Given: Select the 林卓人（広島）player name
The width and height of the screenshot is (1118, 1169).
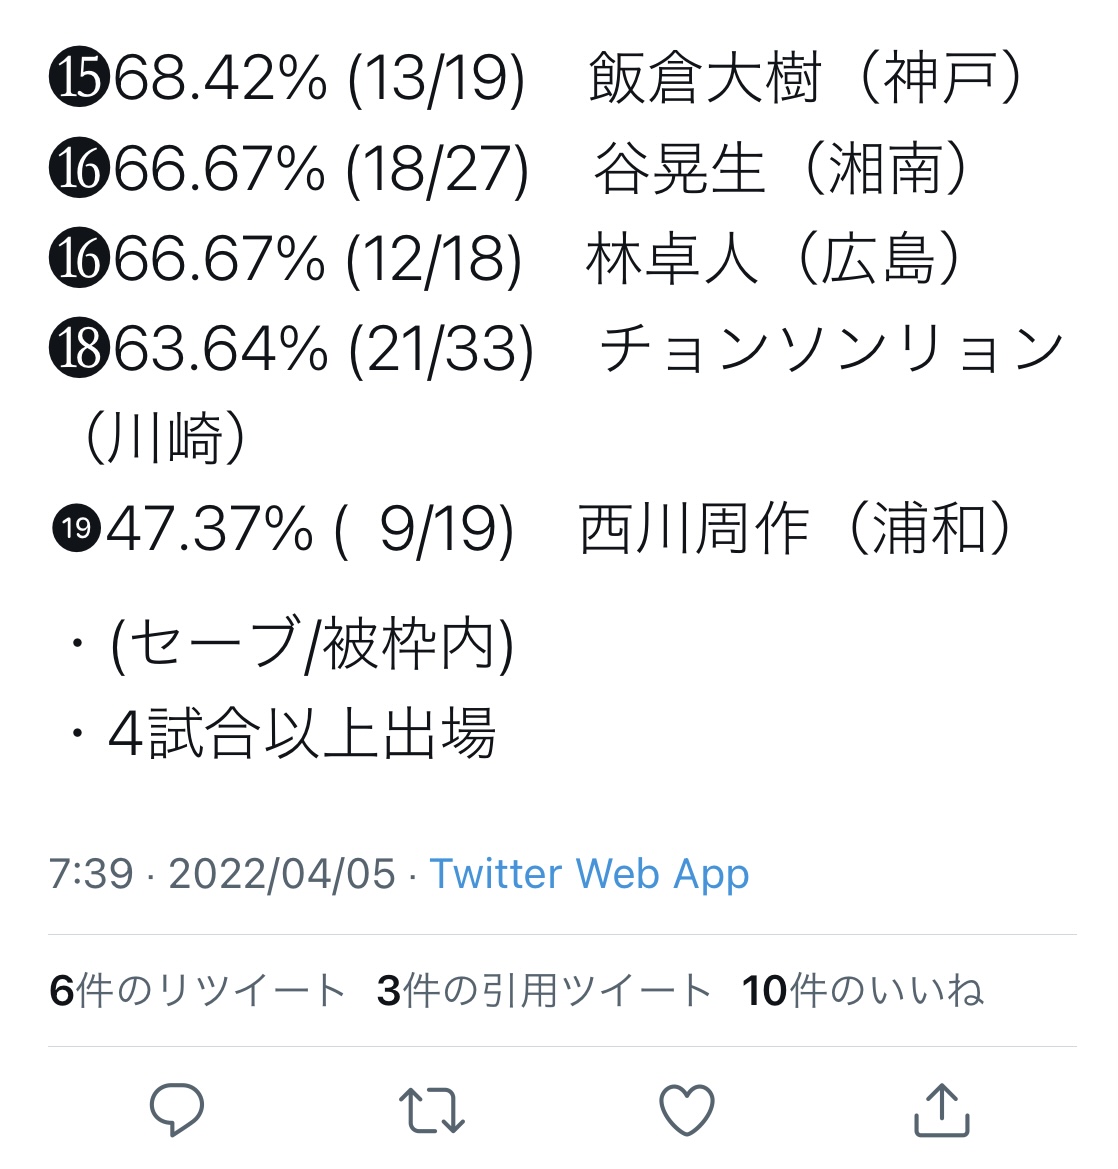Looking at the screenshot, I should click(x=775, y=258).
